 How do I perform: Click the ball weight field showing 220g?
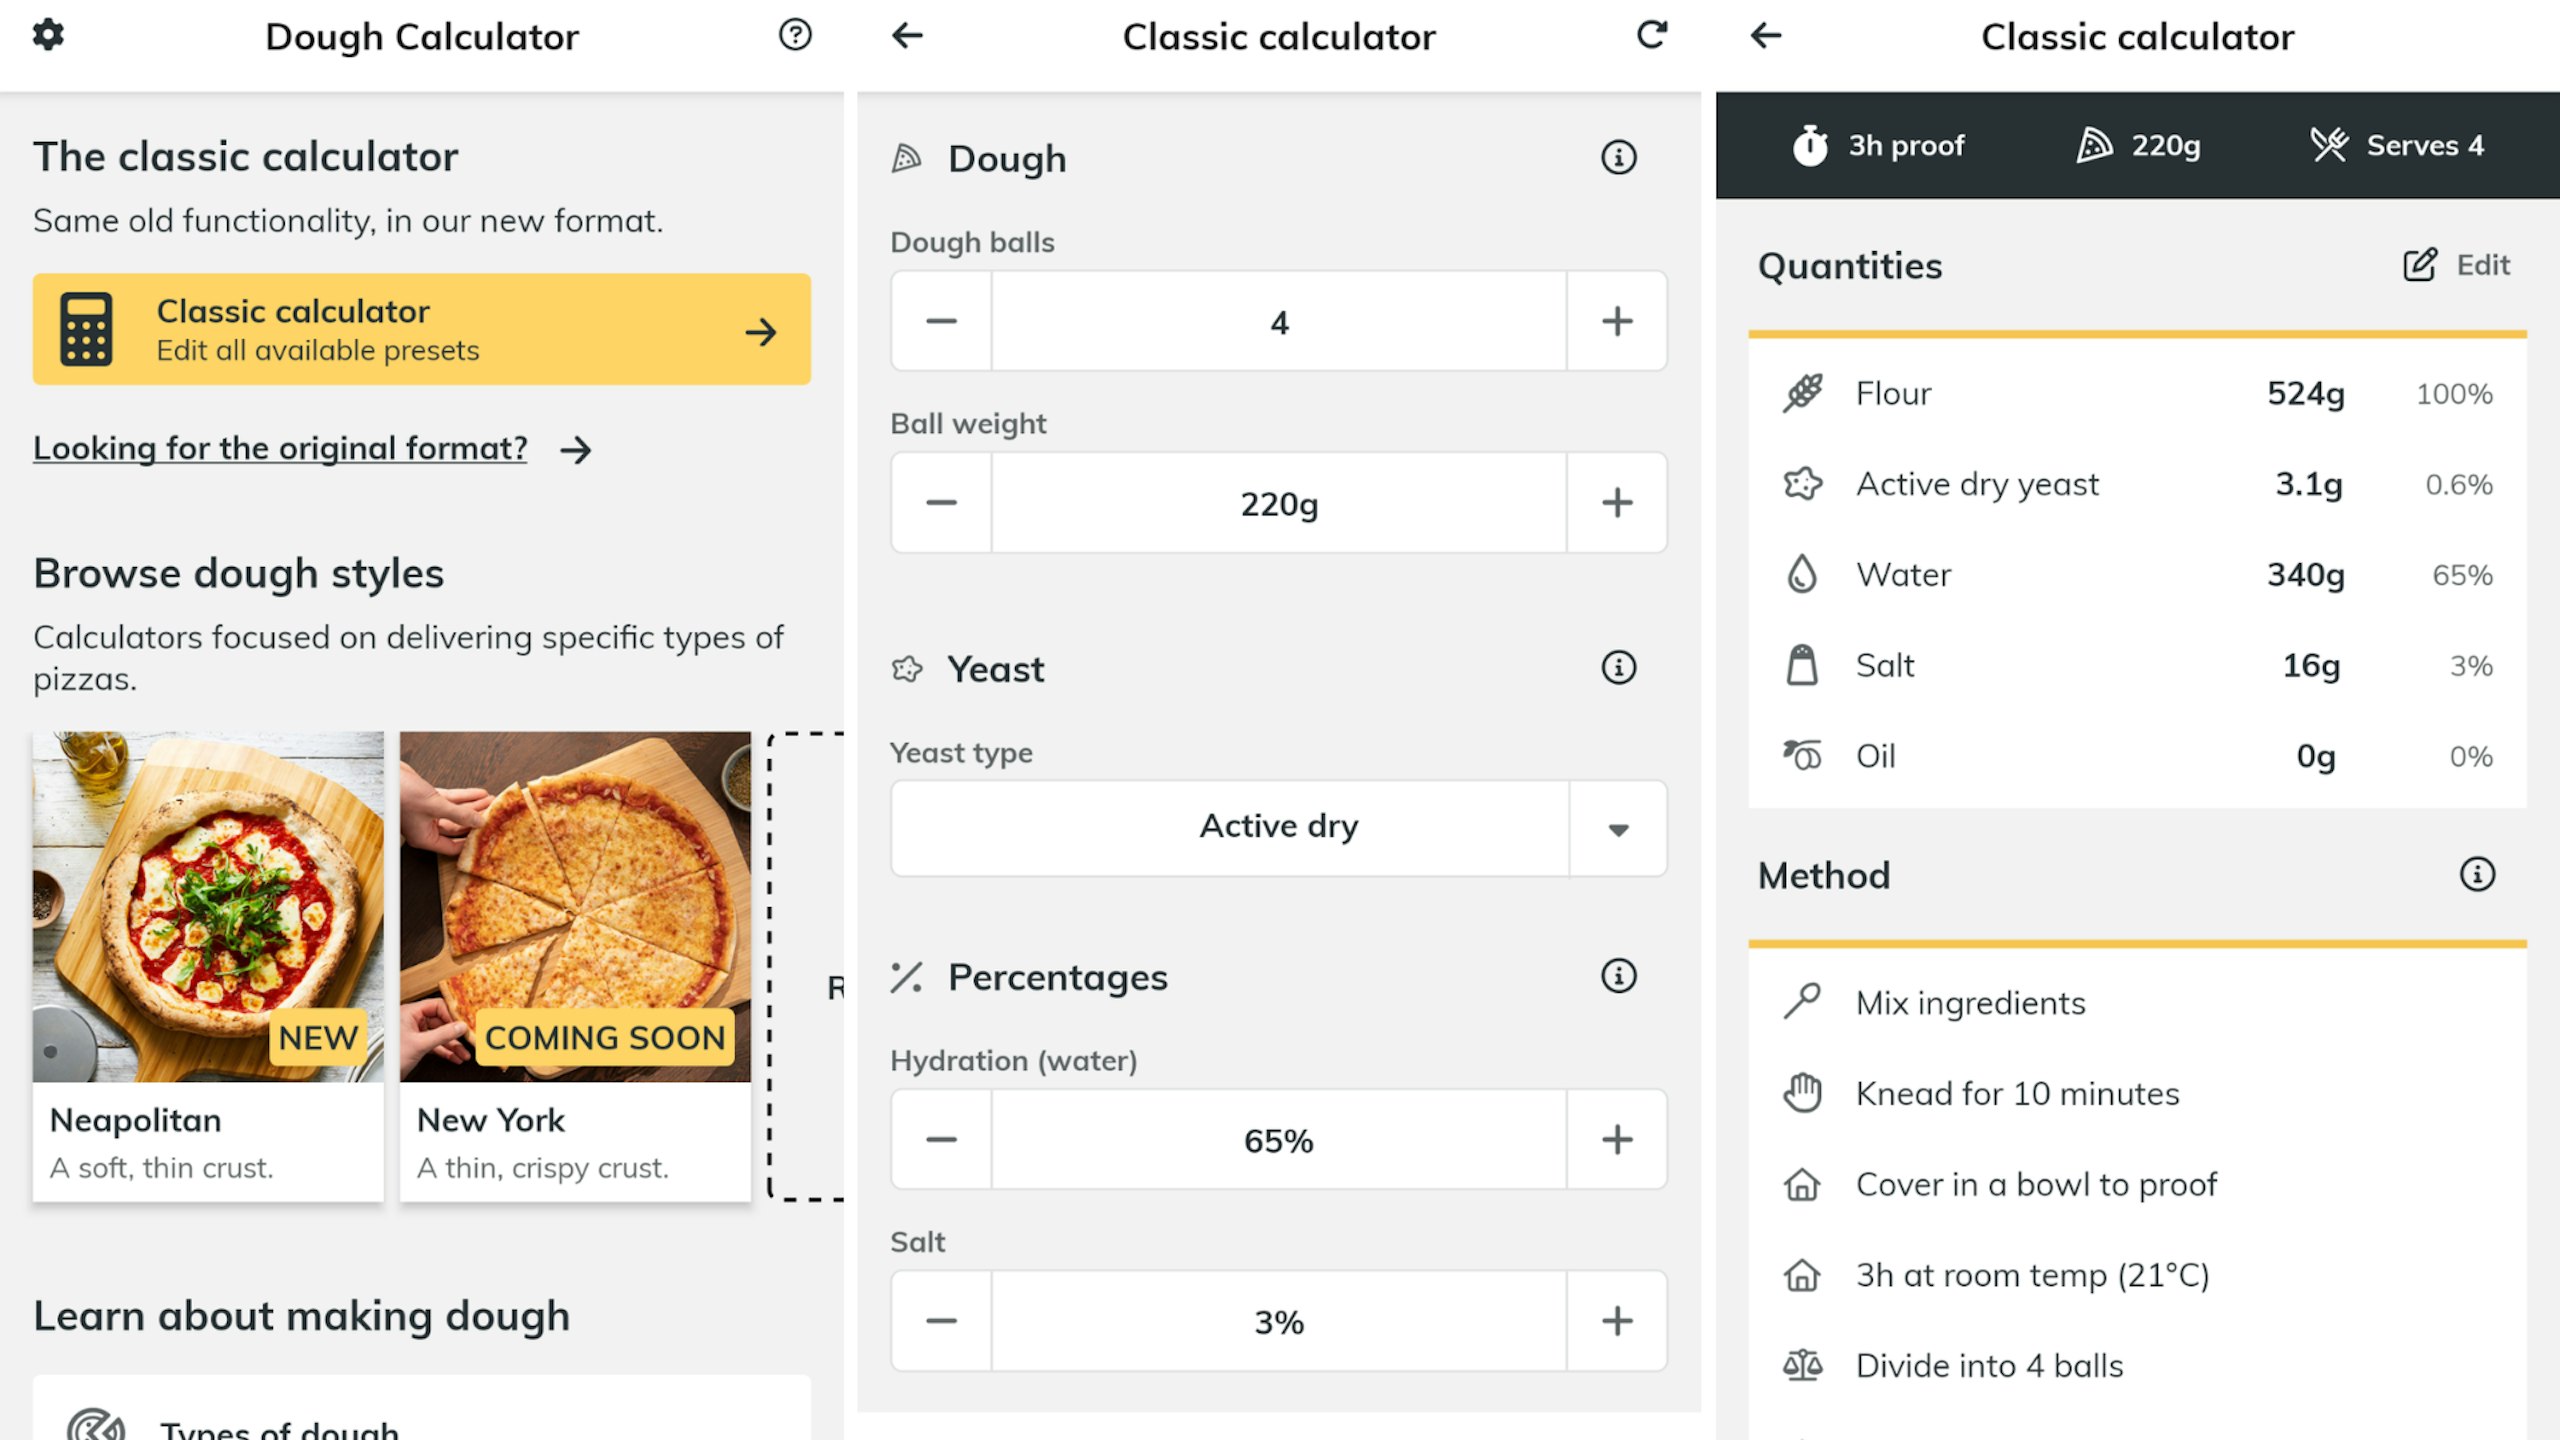point(1279,502)
